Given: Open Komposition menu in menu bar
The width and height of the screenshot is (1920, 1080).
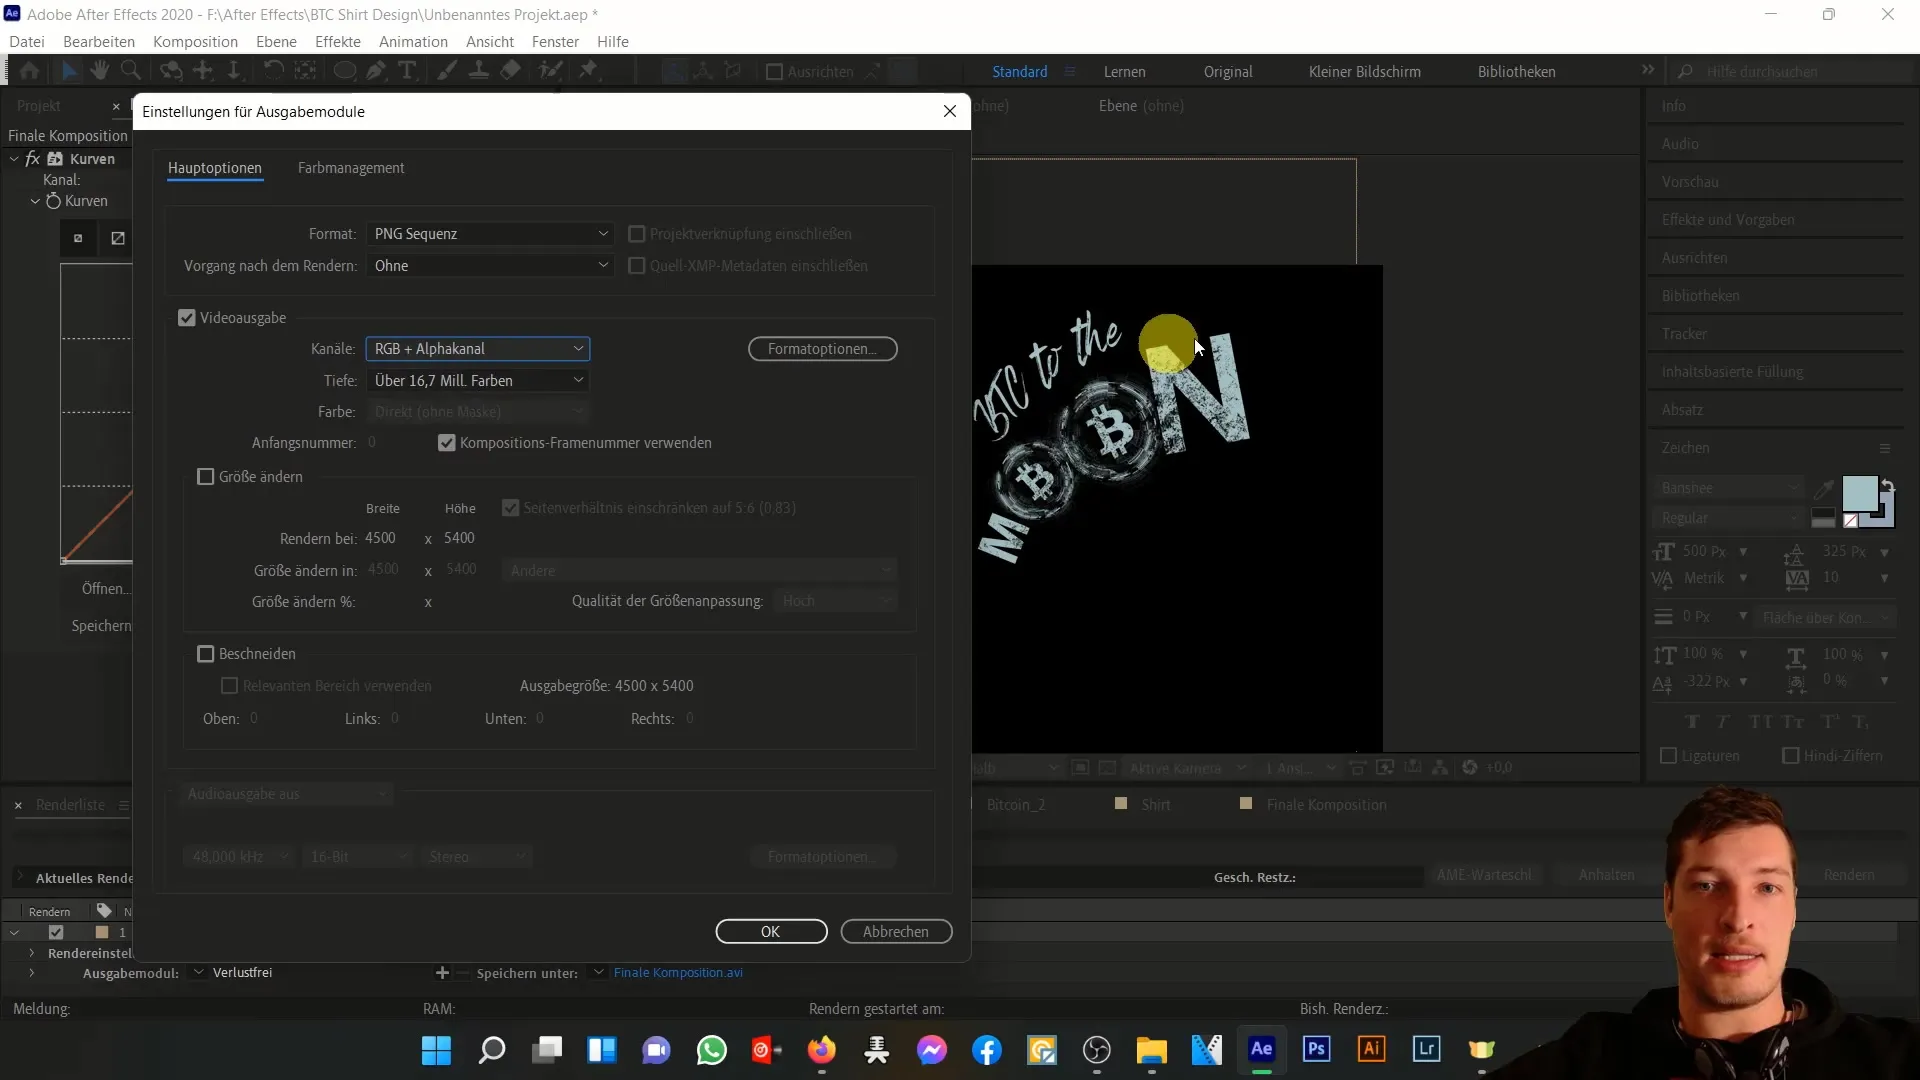Looking at the screenshot, I should tap(195, 41).
